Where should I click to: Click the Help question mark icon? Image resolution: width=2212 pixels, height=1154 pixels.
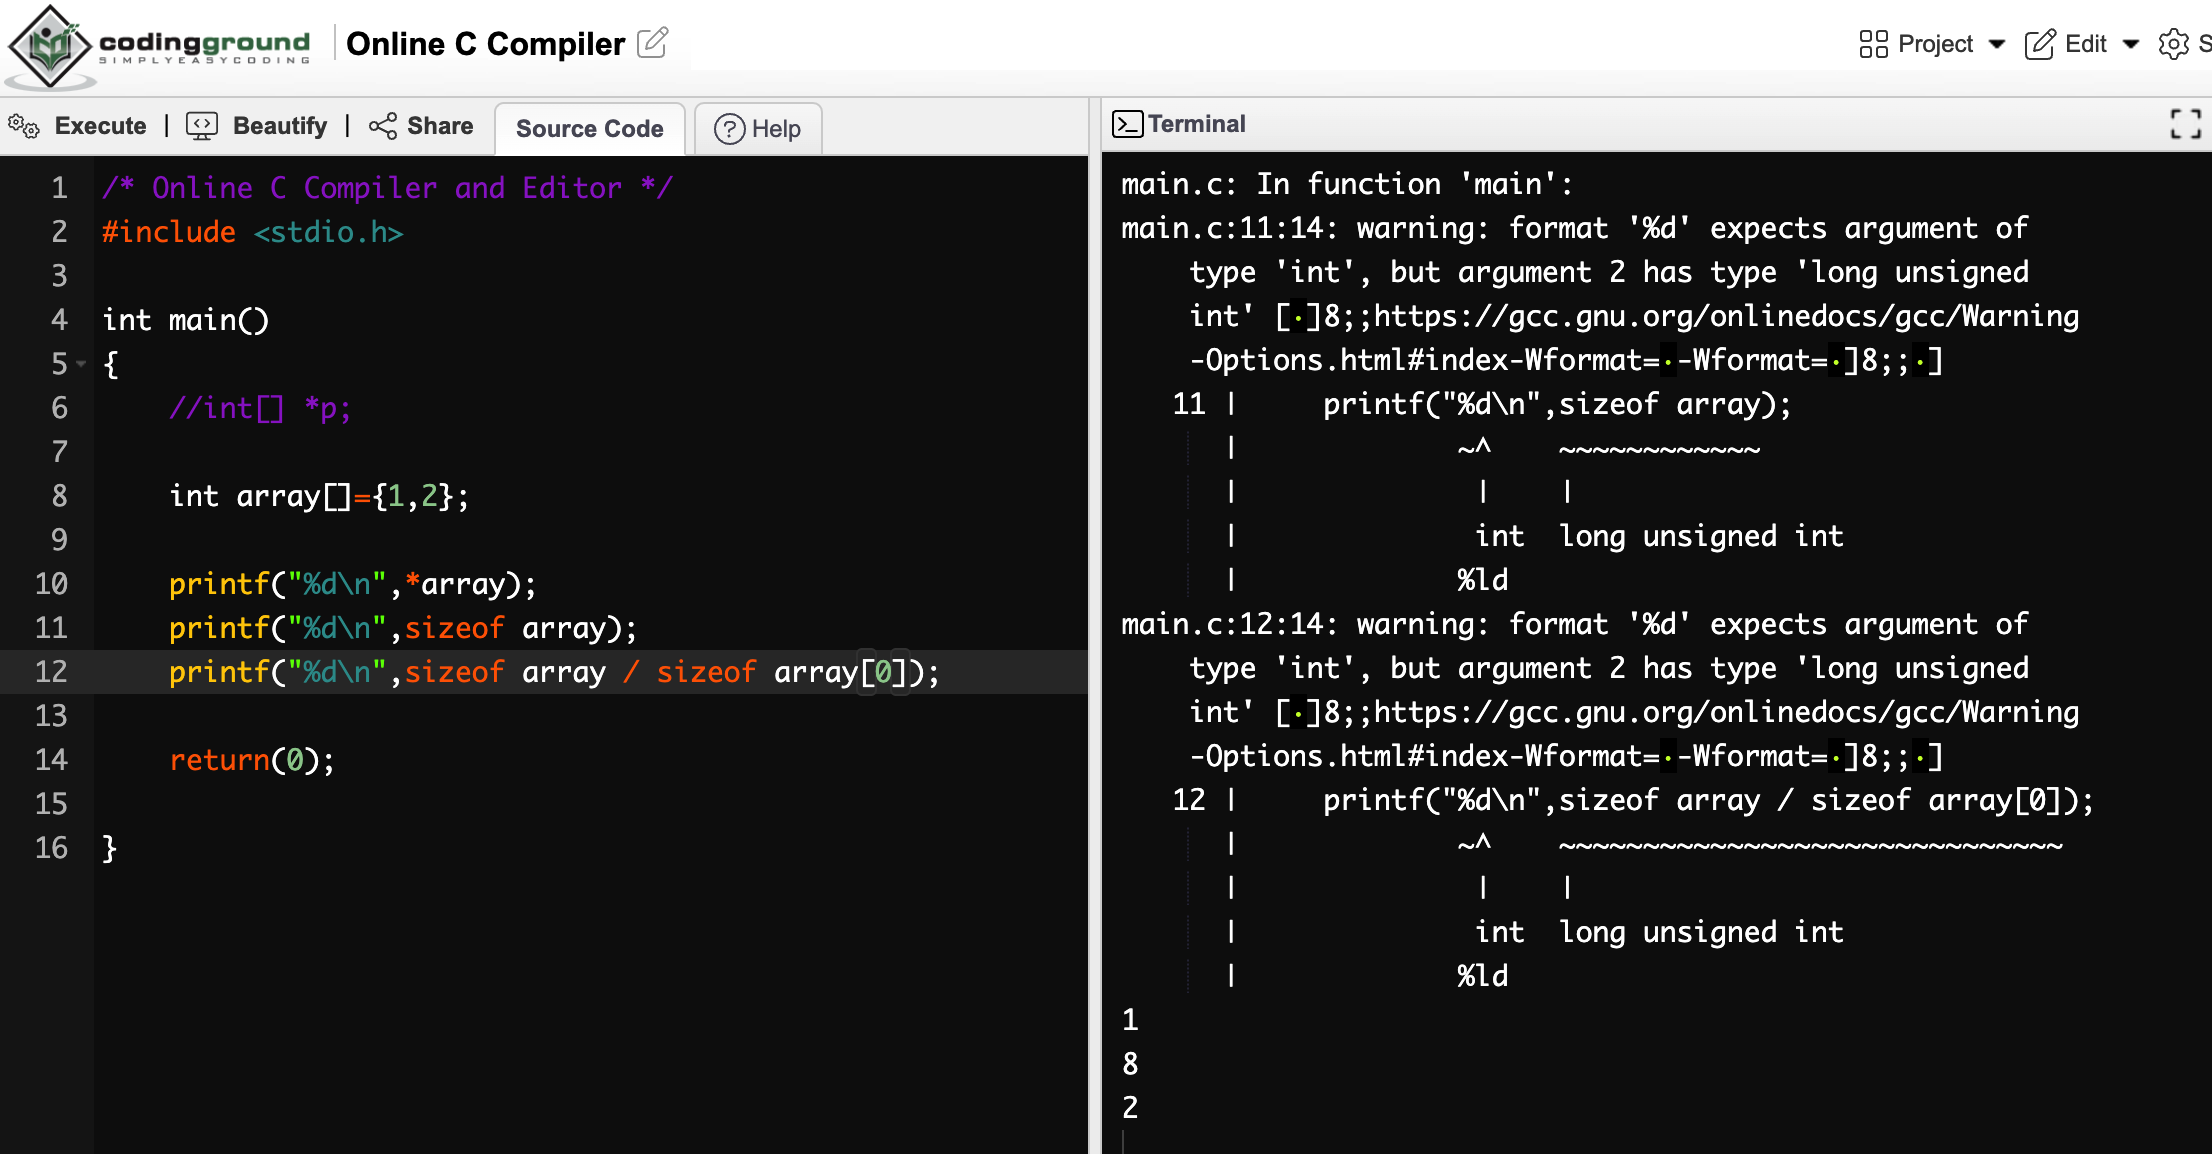click(729, 129)
